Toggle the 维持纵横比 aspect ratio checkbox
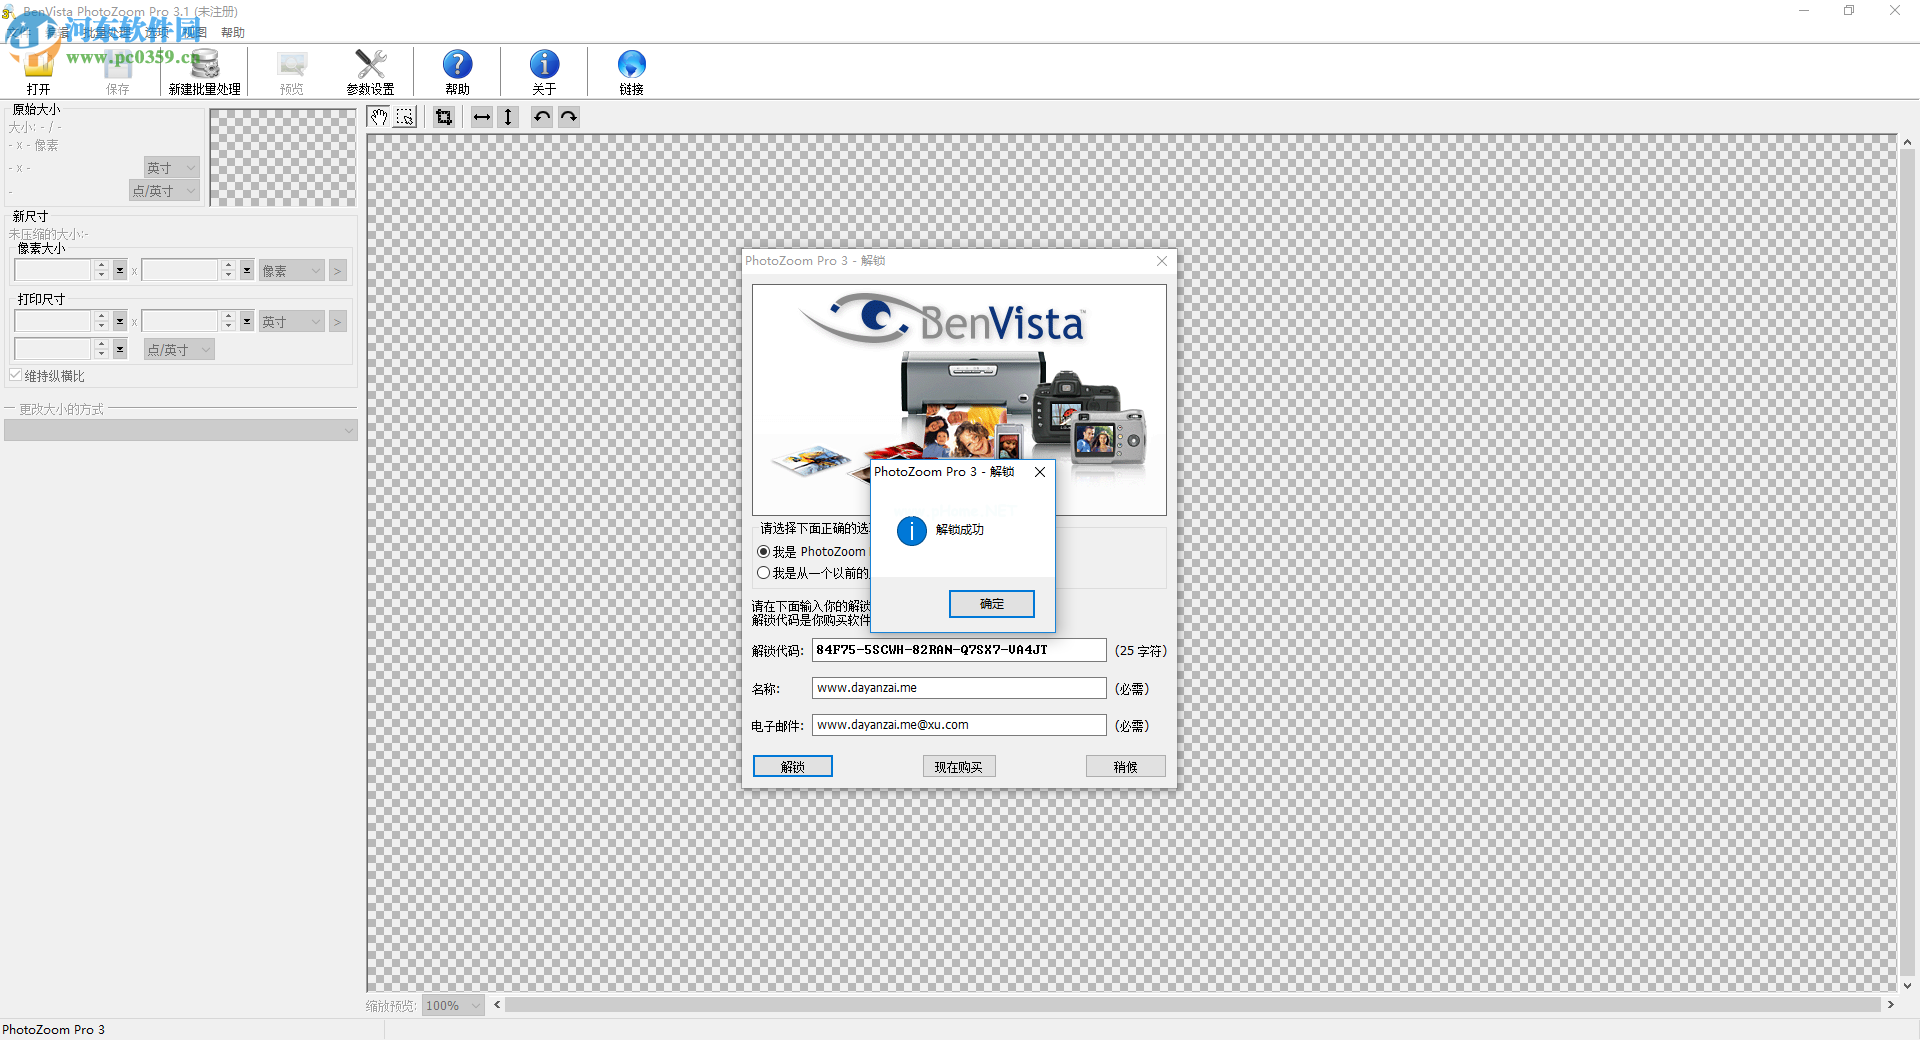This screenshot has width=1920, height=1040. (x=15, y=374)
